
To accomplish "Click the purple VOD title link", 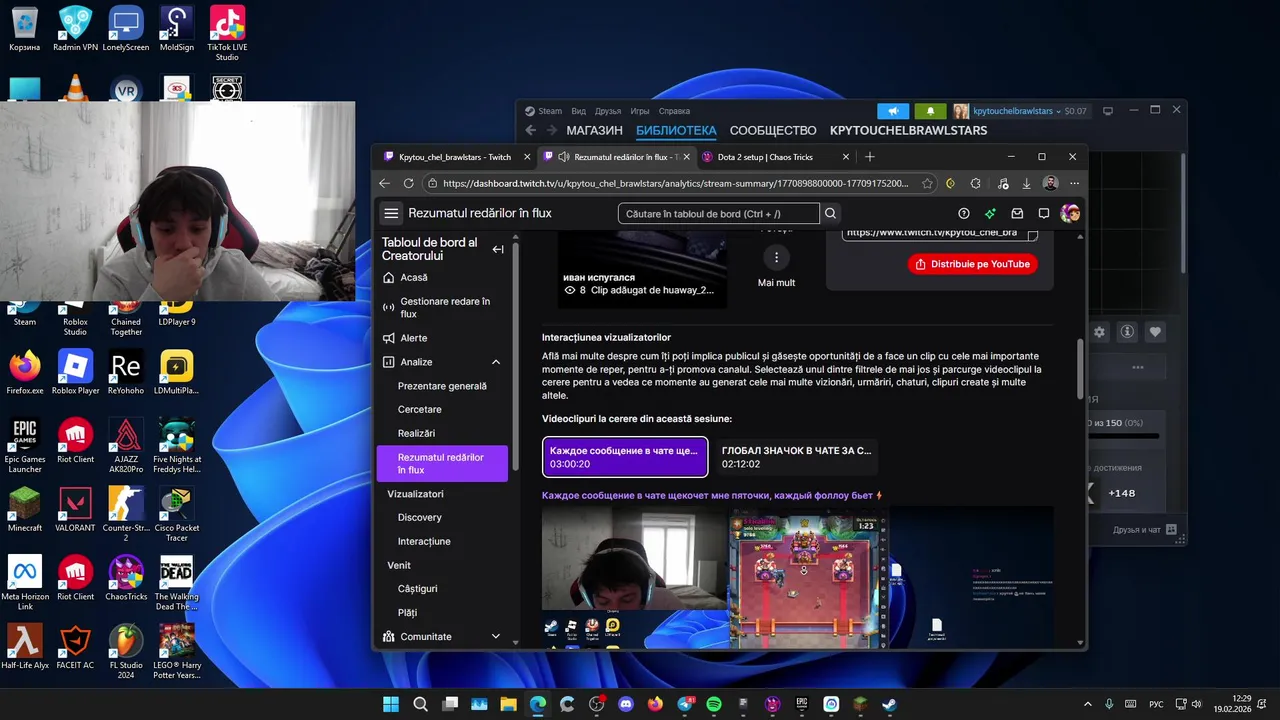I will (712, 495).
